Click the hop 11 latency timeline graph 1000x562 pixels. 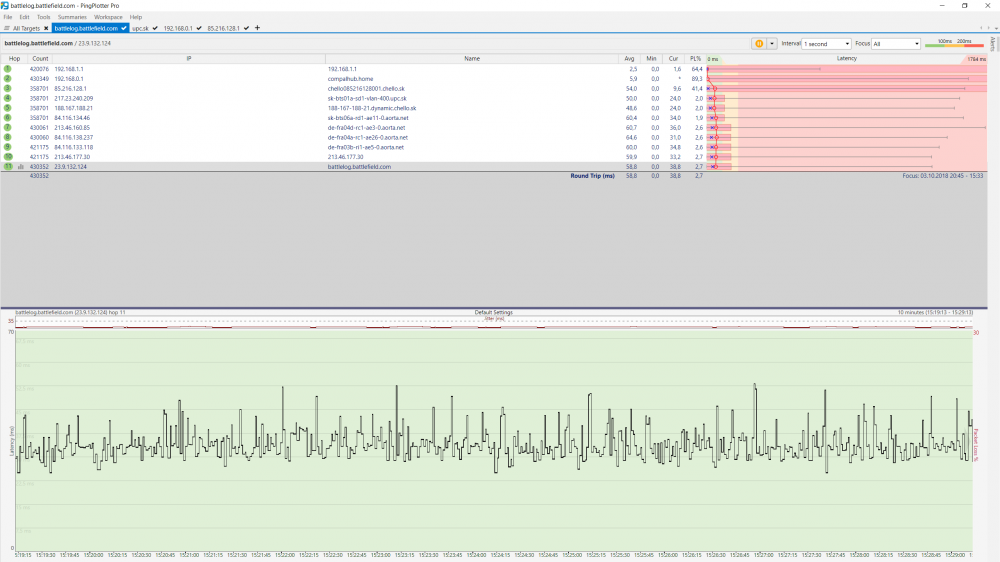coord(494,439)
